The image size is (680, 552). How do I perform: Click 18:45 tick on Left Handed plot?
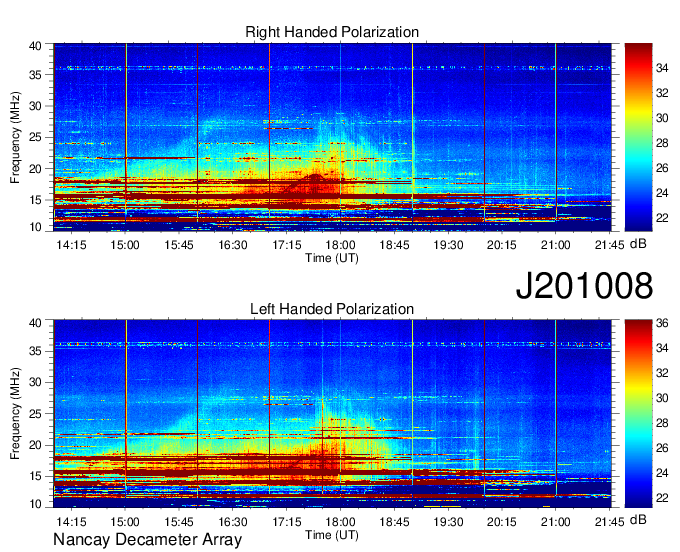(x=394, y=522)
